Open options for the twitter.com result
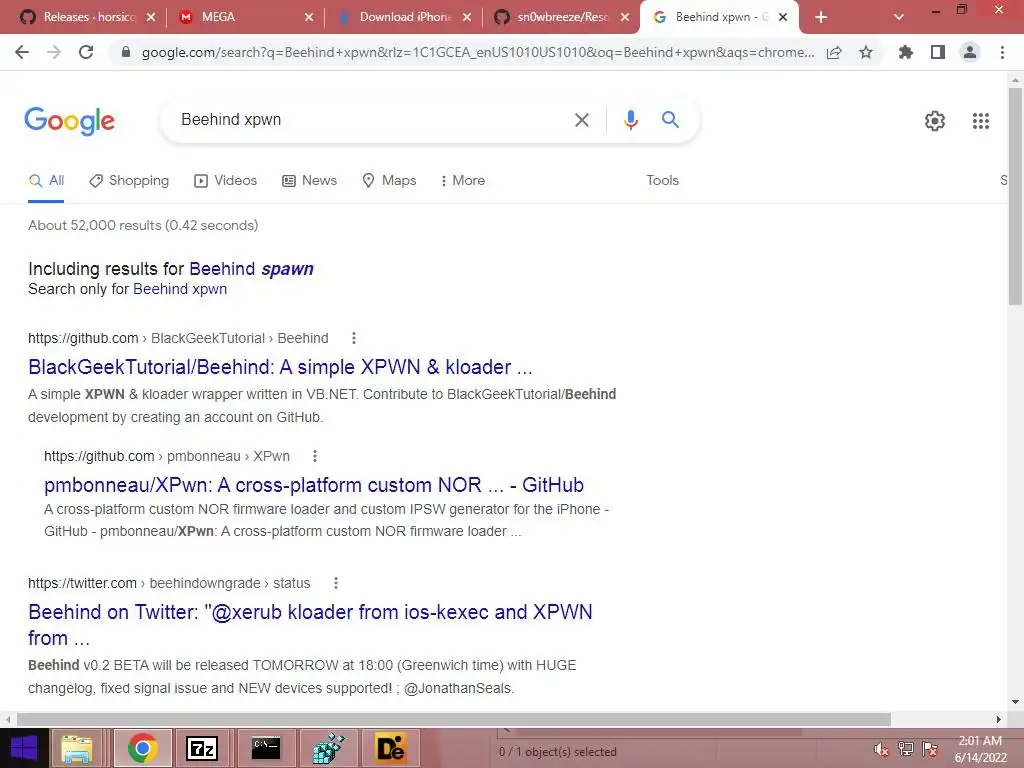 pos(335,583)
